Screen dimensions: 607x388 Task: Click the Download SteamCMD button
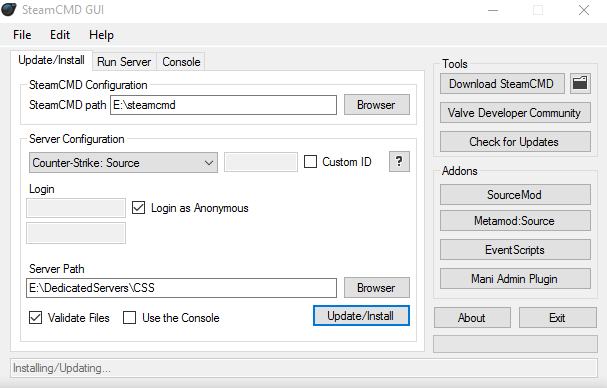click(x=502, y=84)
